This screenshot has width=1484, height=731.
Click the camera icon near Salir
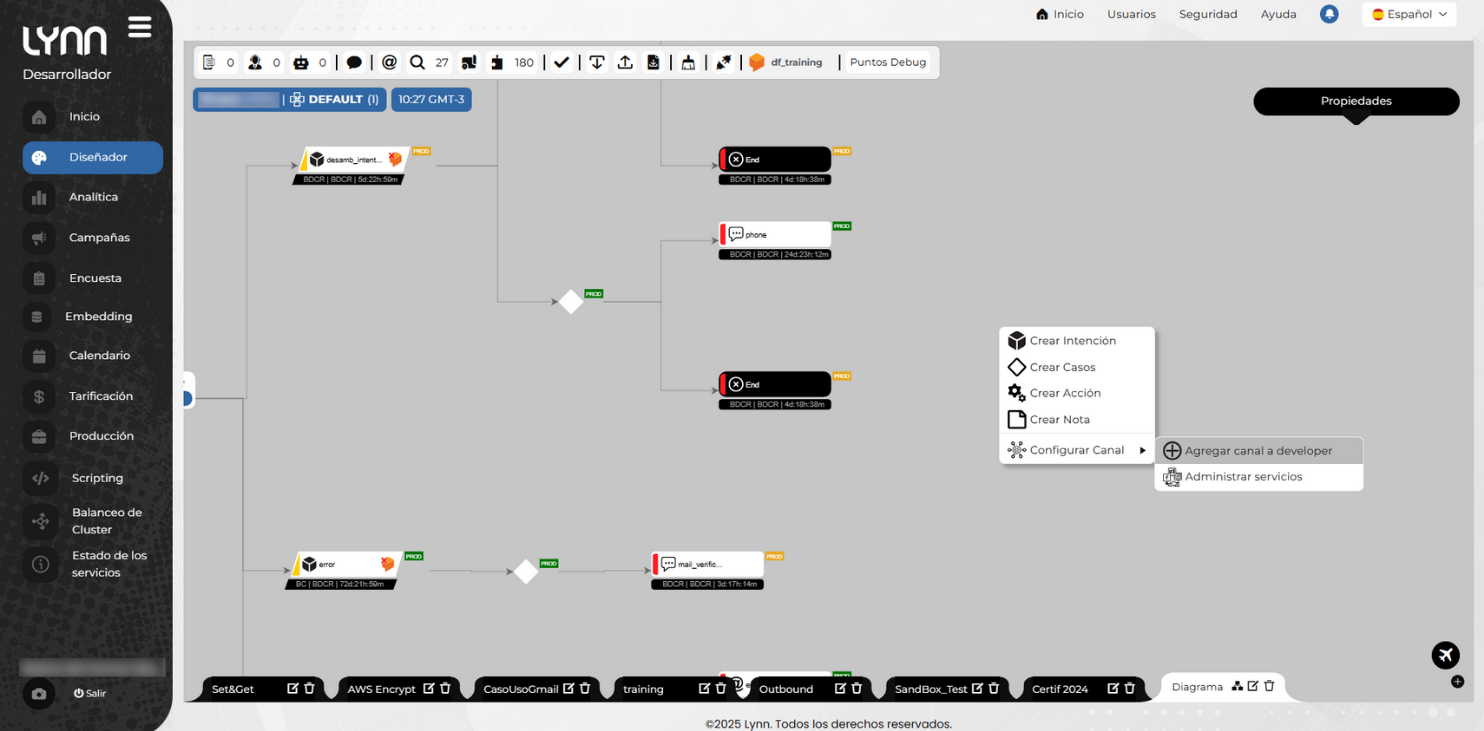pyautogui.click(x=39, y=693)
